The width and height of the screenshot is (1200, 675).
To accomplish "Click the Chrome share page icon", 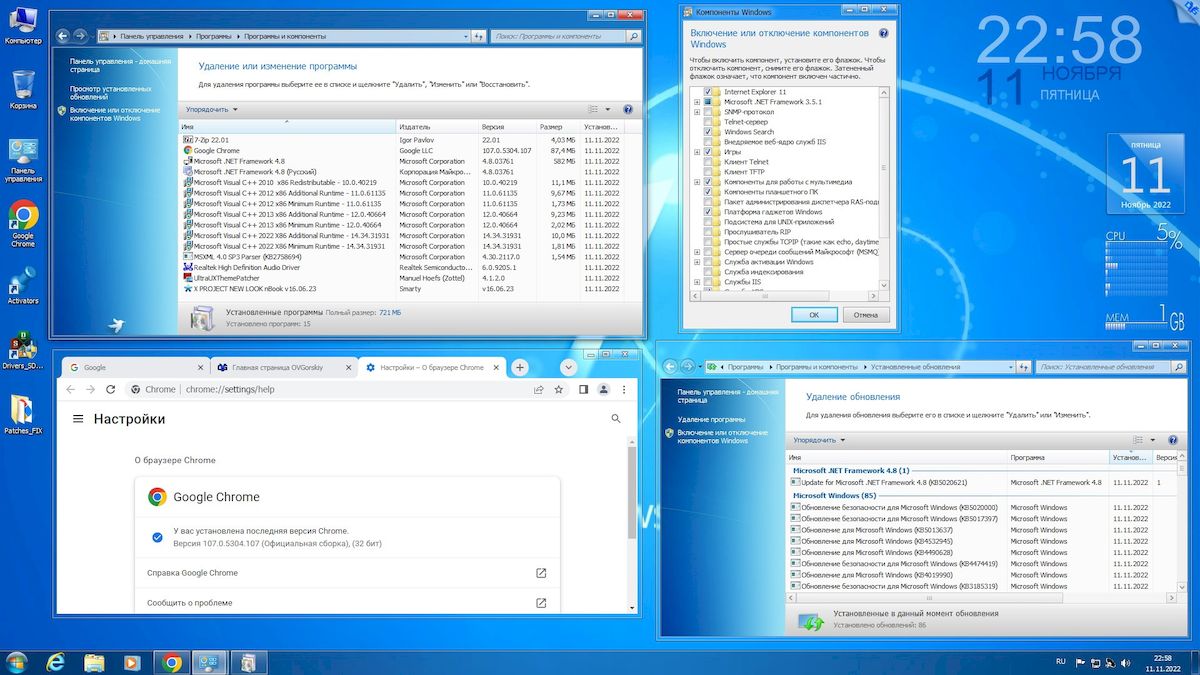I will pos(538,390).
